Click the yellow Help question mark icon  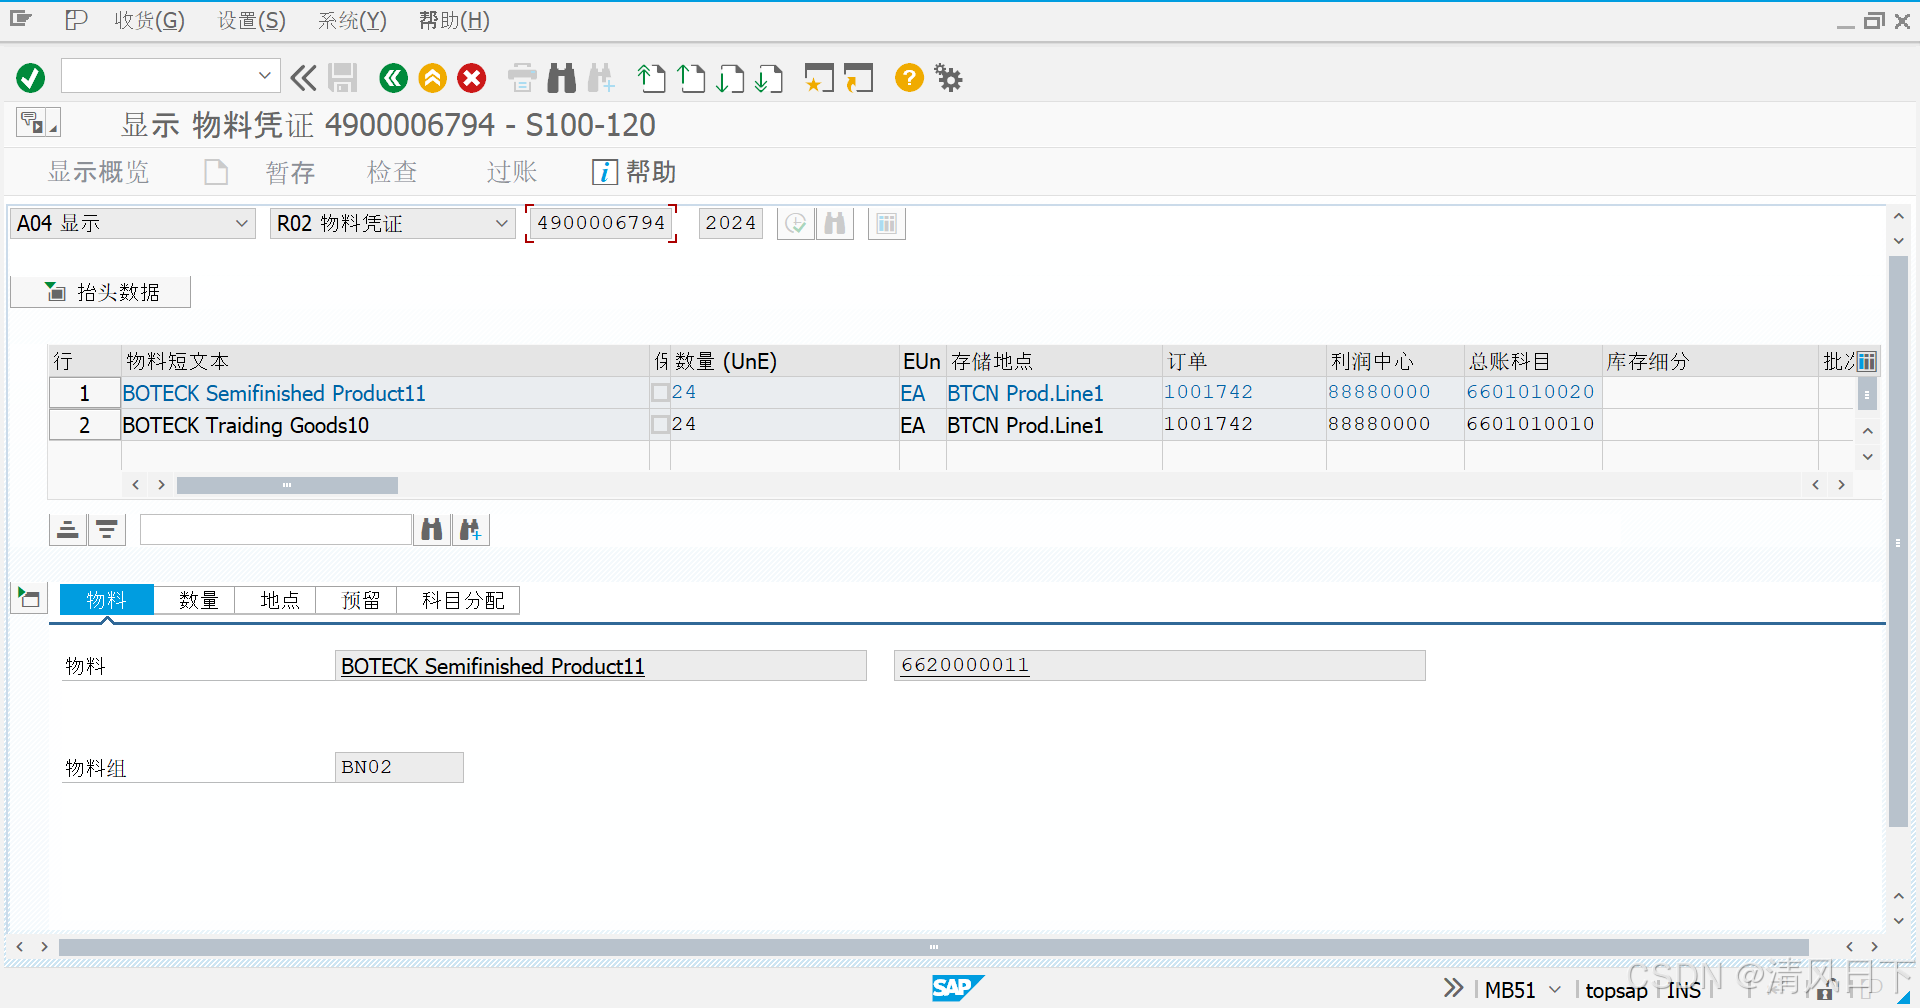pyautogui.click(x=909, y=77)
